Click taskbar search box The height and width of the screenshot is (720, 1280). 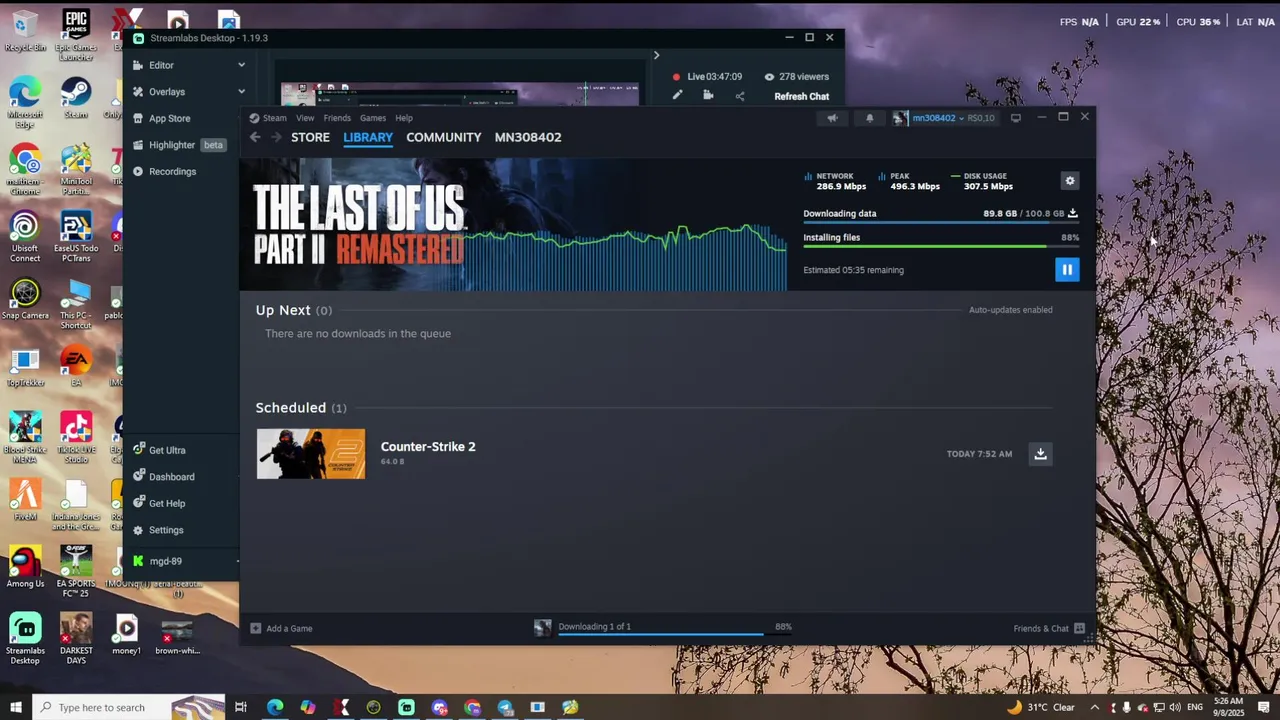128,707
